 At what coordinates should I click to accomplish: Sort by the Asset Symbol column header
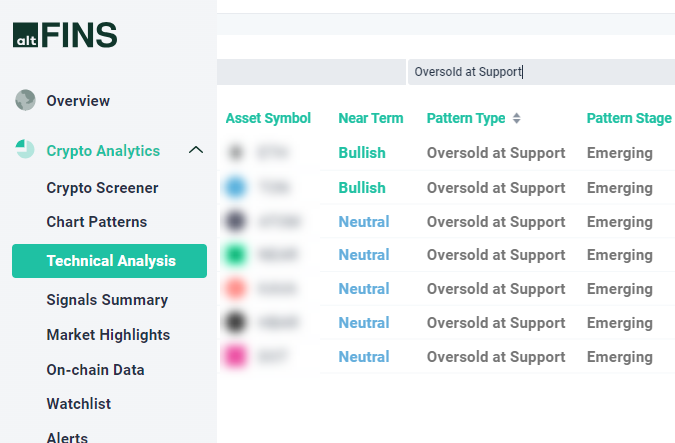(268, 118)
